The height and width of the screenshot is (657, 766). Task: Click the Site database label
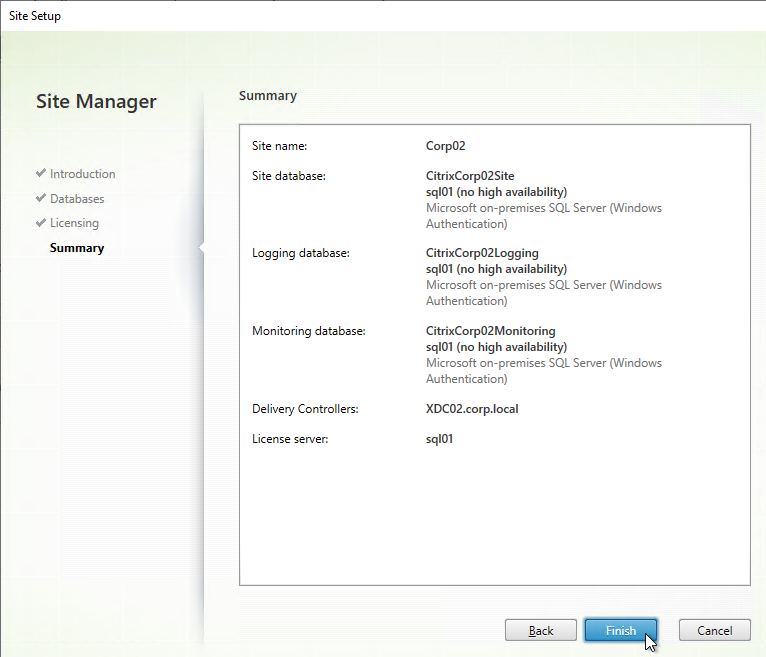click(x=289, y=176)
